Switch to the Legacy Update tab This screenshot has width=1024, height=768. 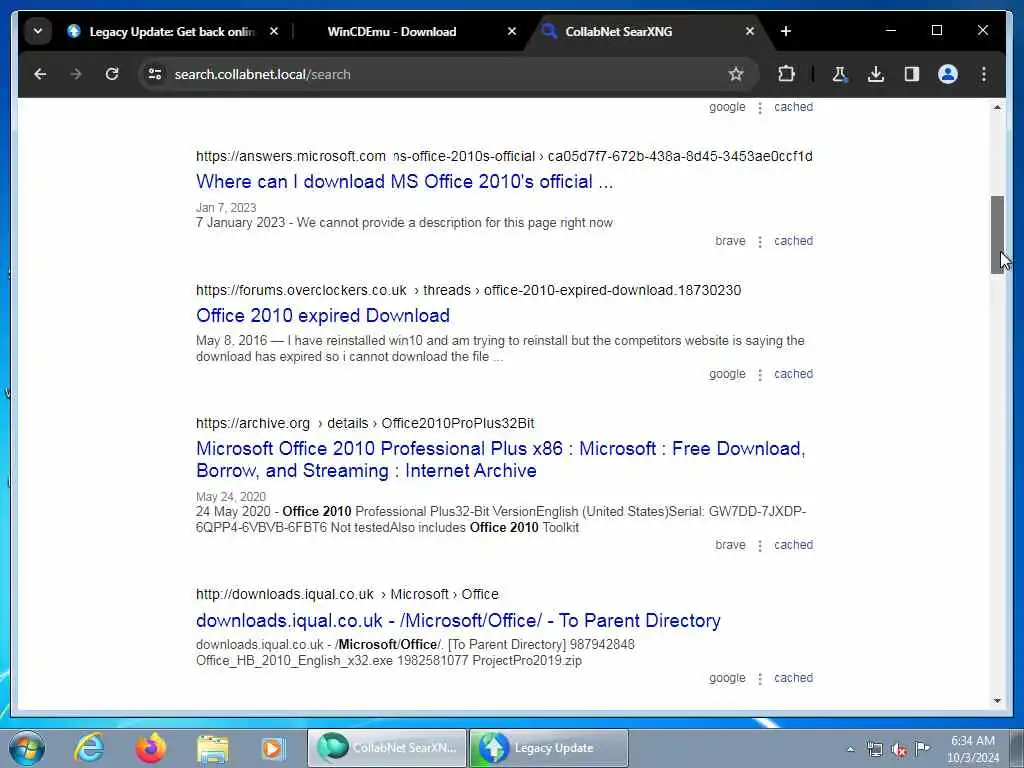[172, 31]
